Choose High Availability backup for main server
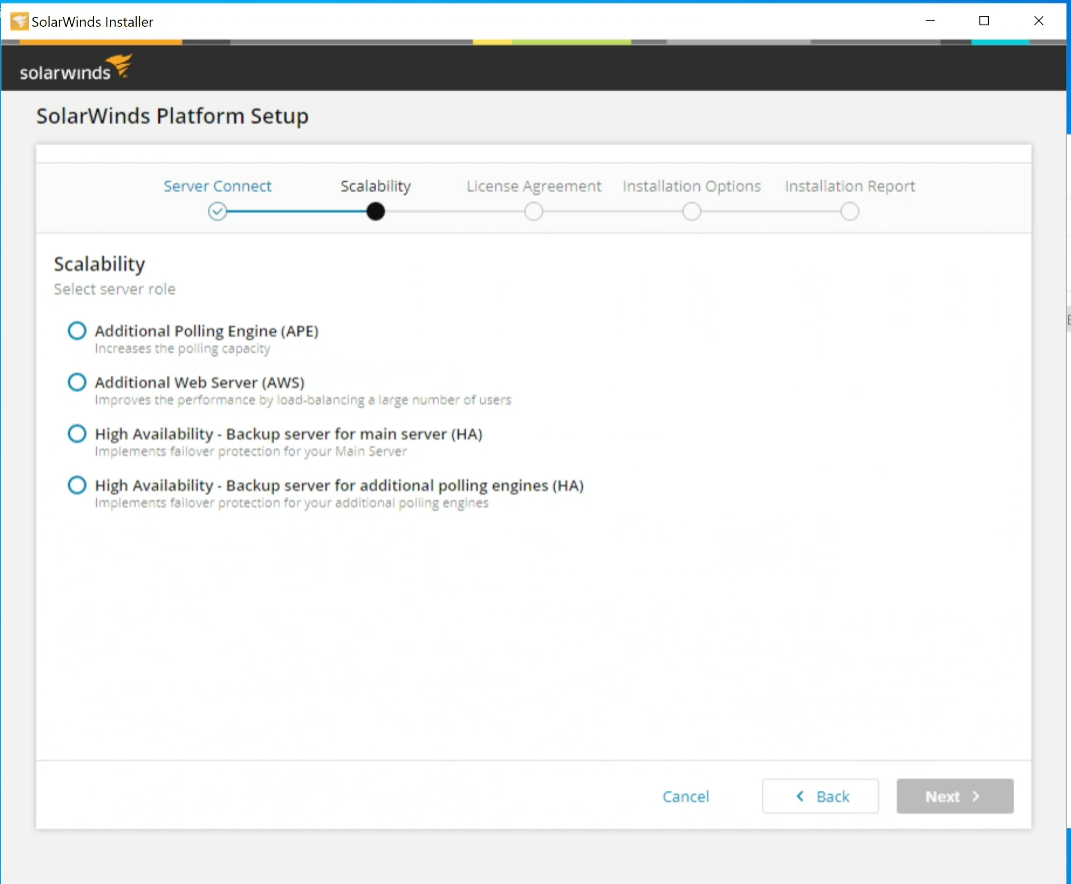Image resolution: width=1071 pixels, height=884 pixels. pyautogui.click(x=76, y=434)
